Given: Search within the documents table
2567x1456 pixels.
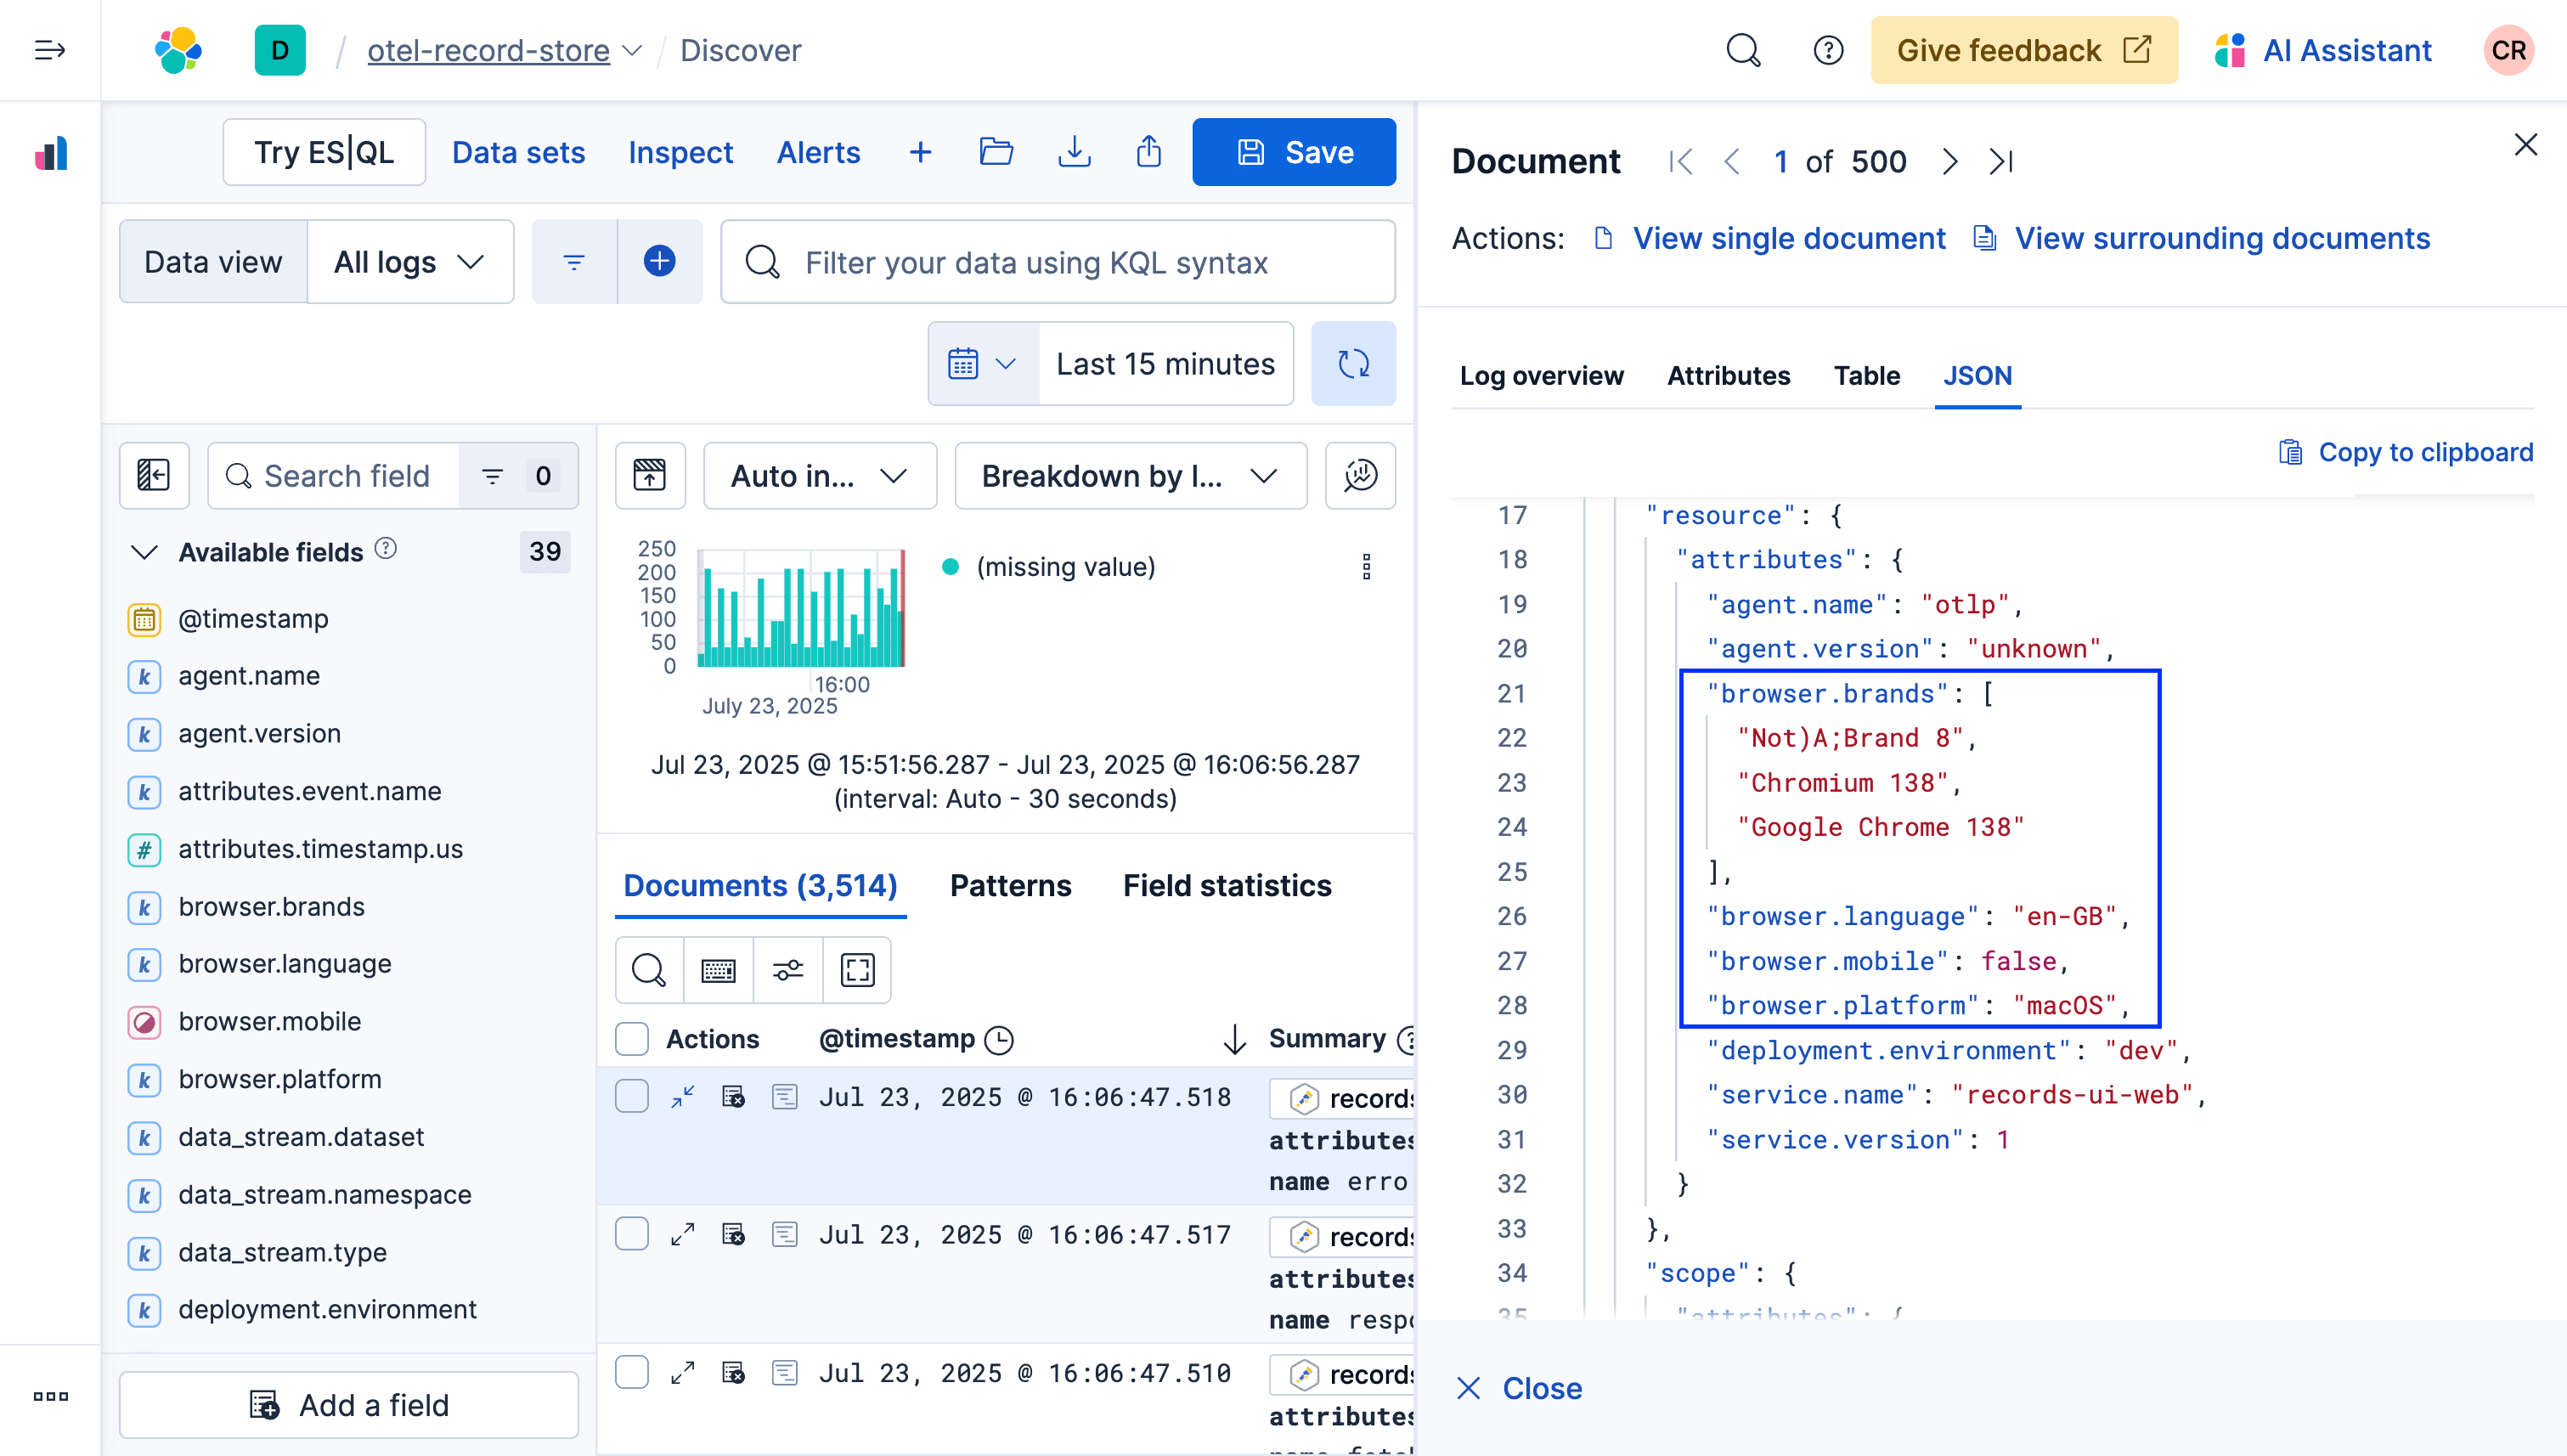Looking at the screenshot, I should tap(648, 969).
